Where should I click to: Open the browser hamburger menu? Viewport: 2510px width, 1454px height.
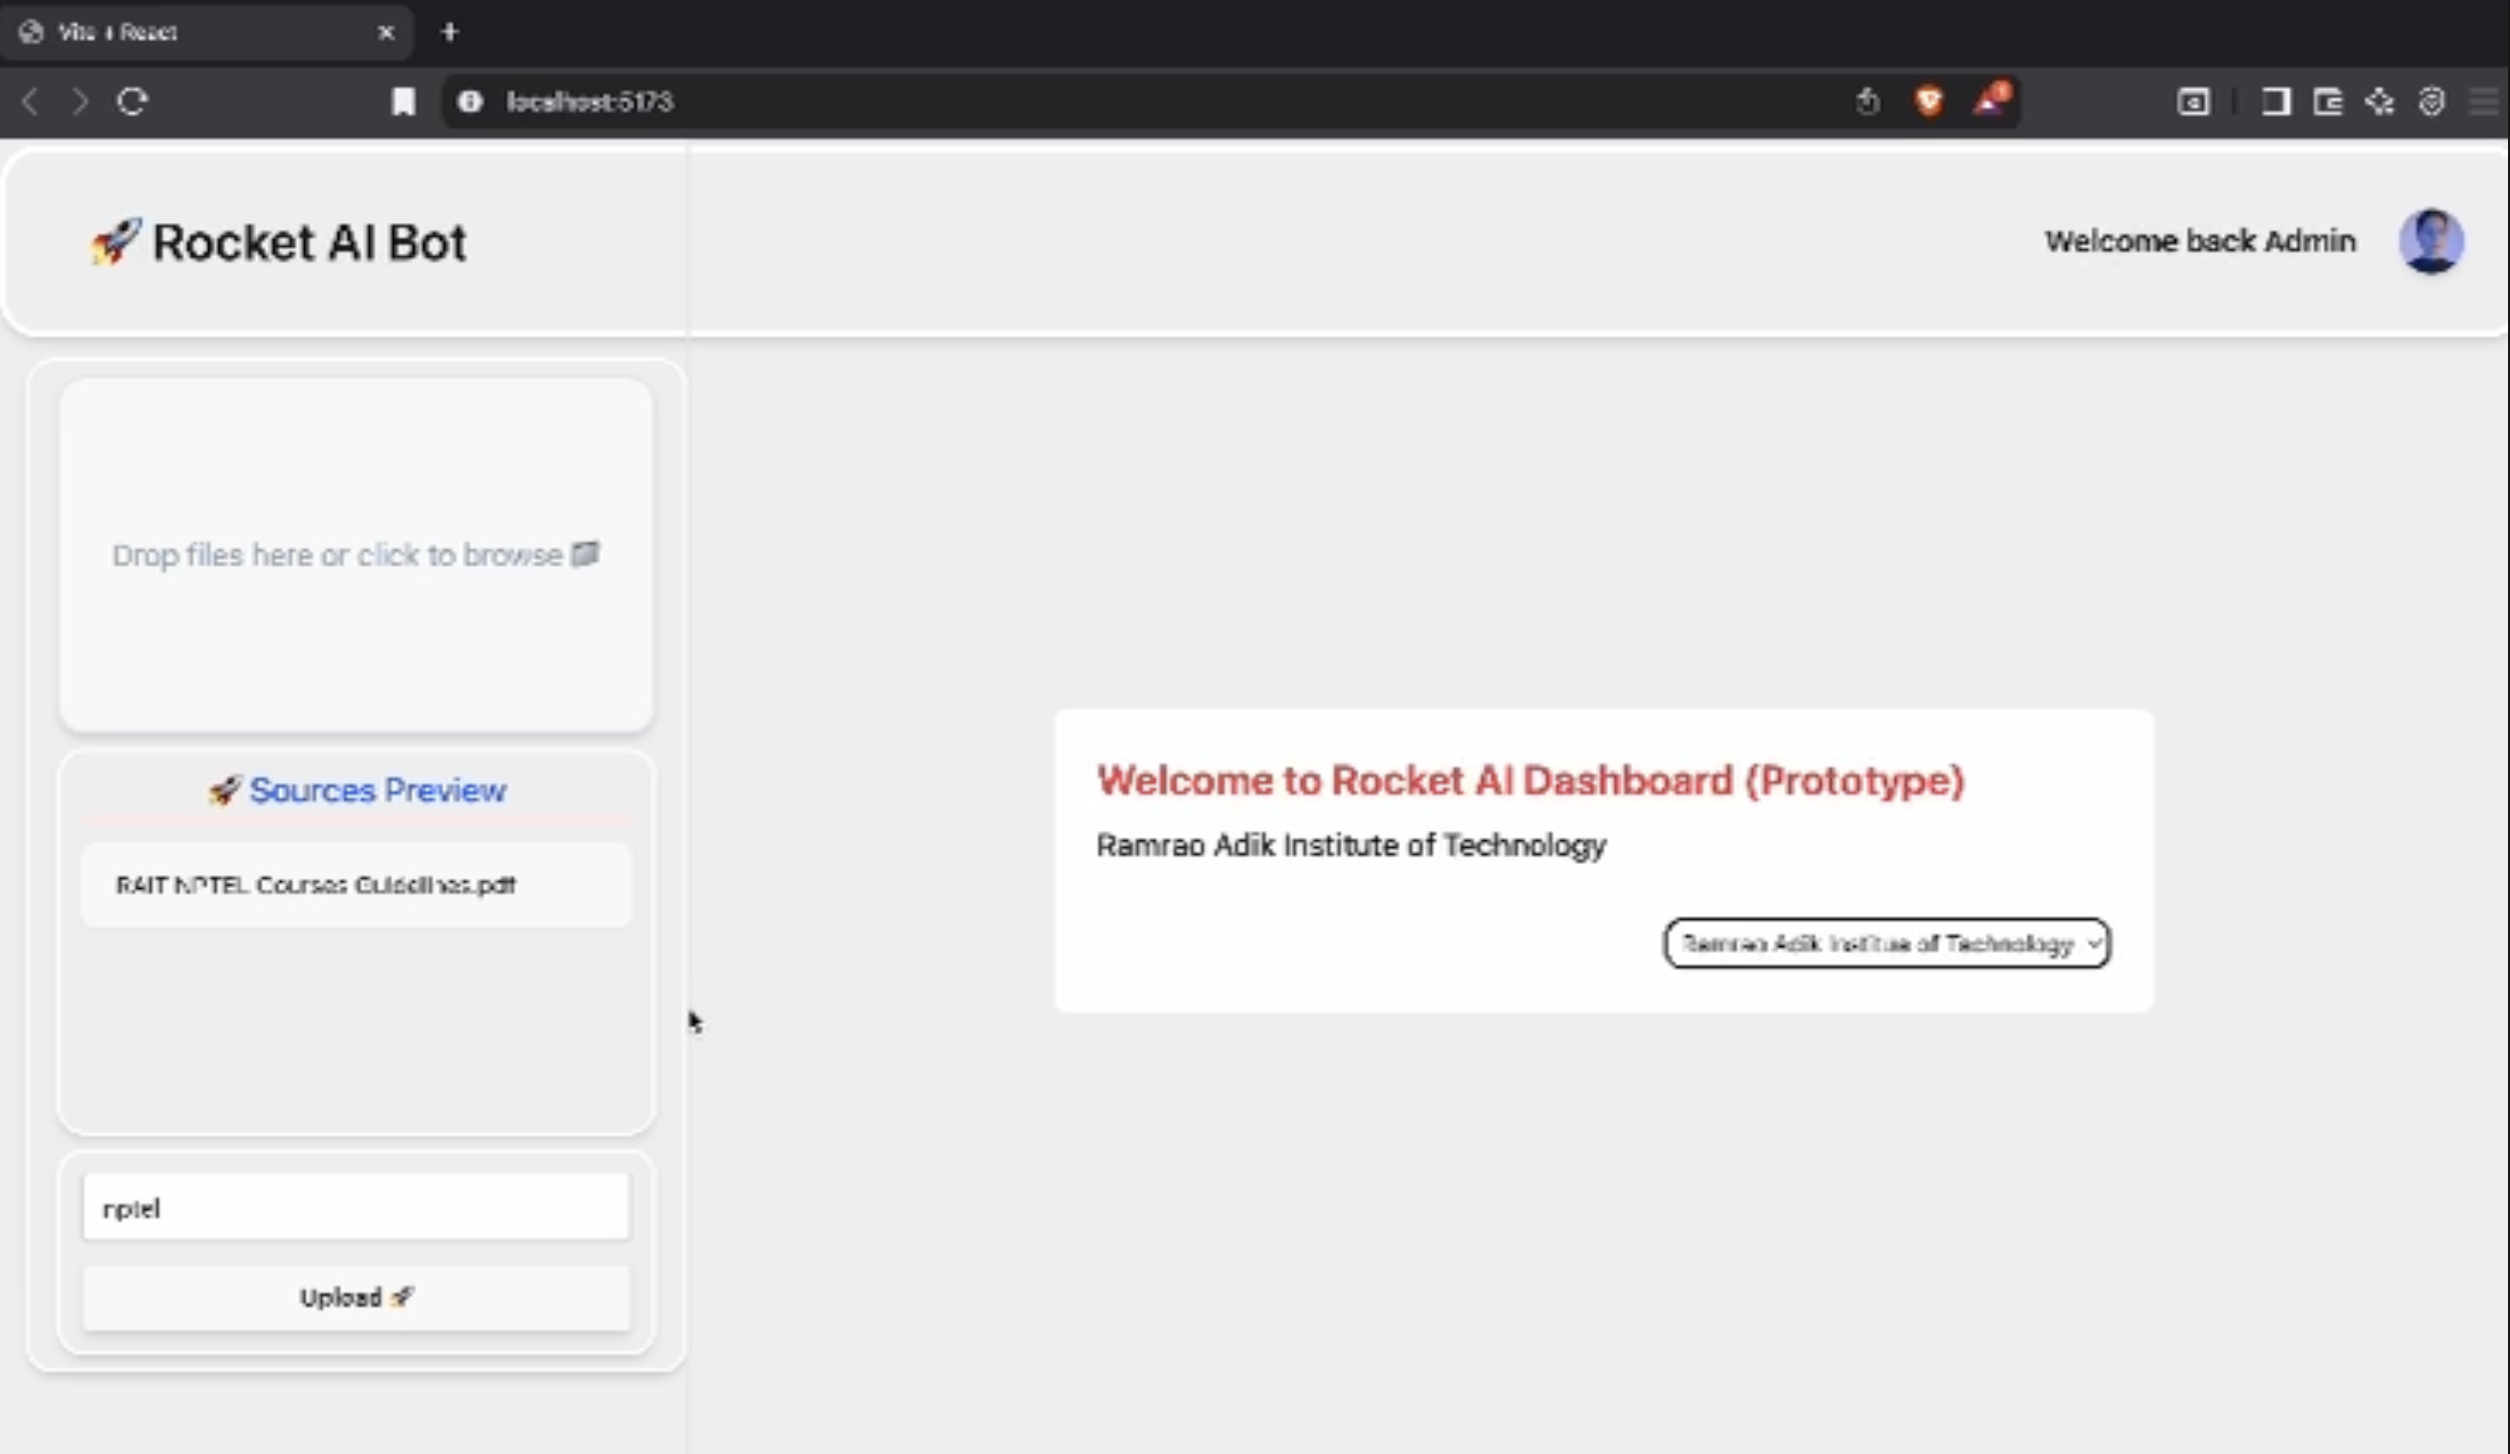pyautogui.click(x=2483, y=101)
